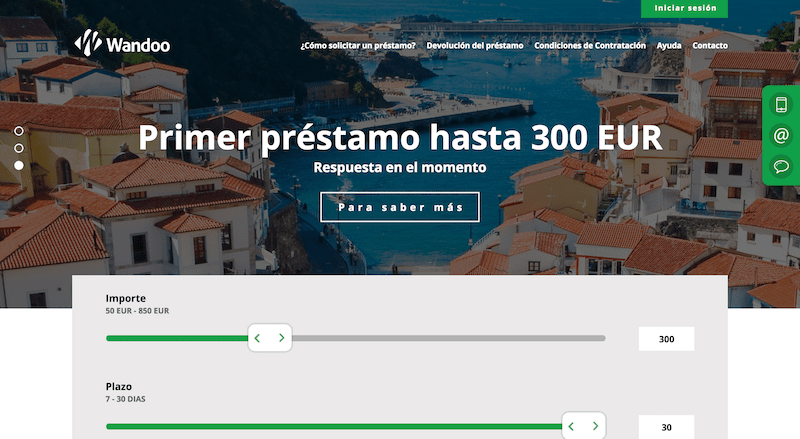Focus the Importe amount field showing 300

pos(666,339)
